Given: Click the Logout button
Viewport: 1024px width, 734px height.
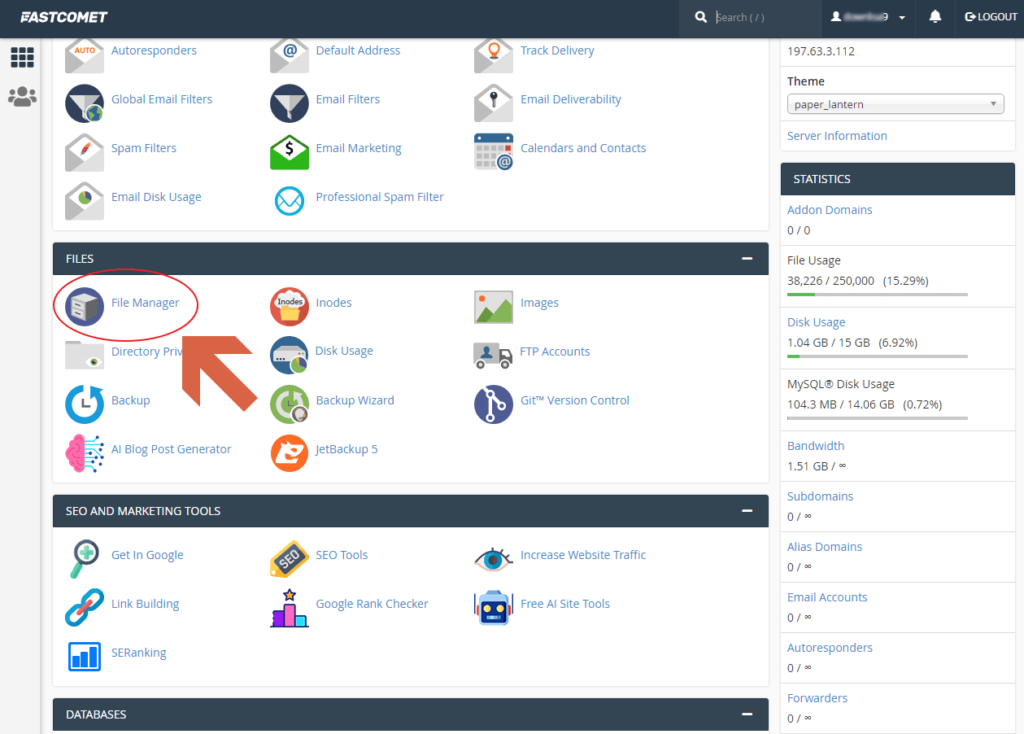Looking at the screenshot, I should [990, 17].
